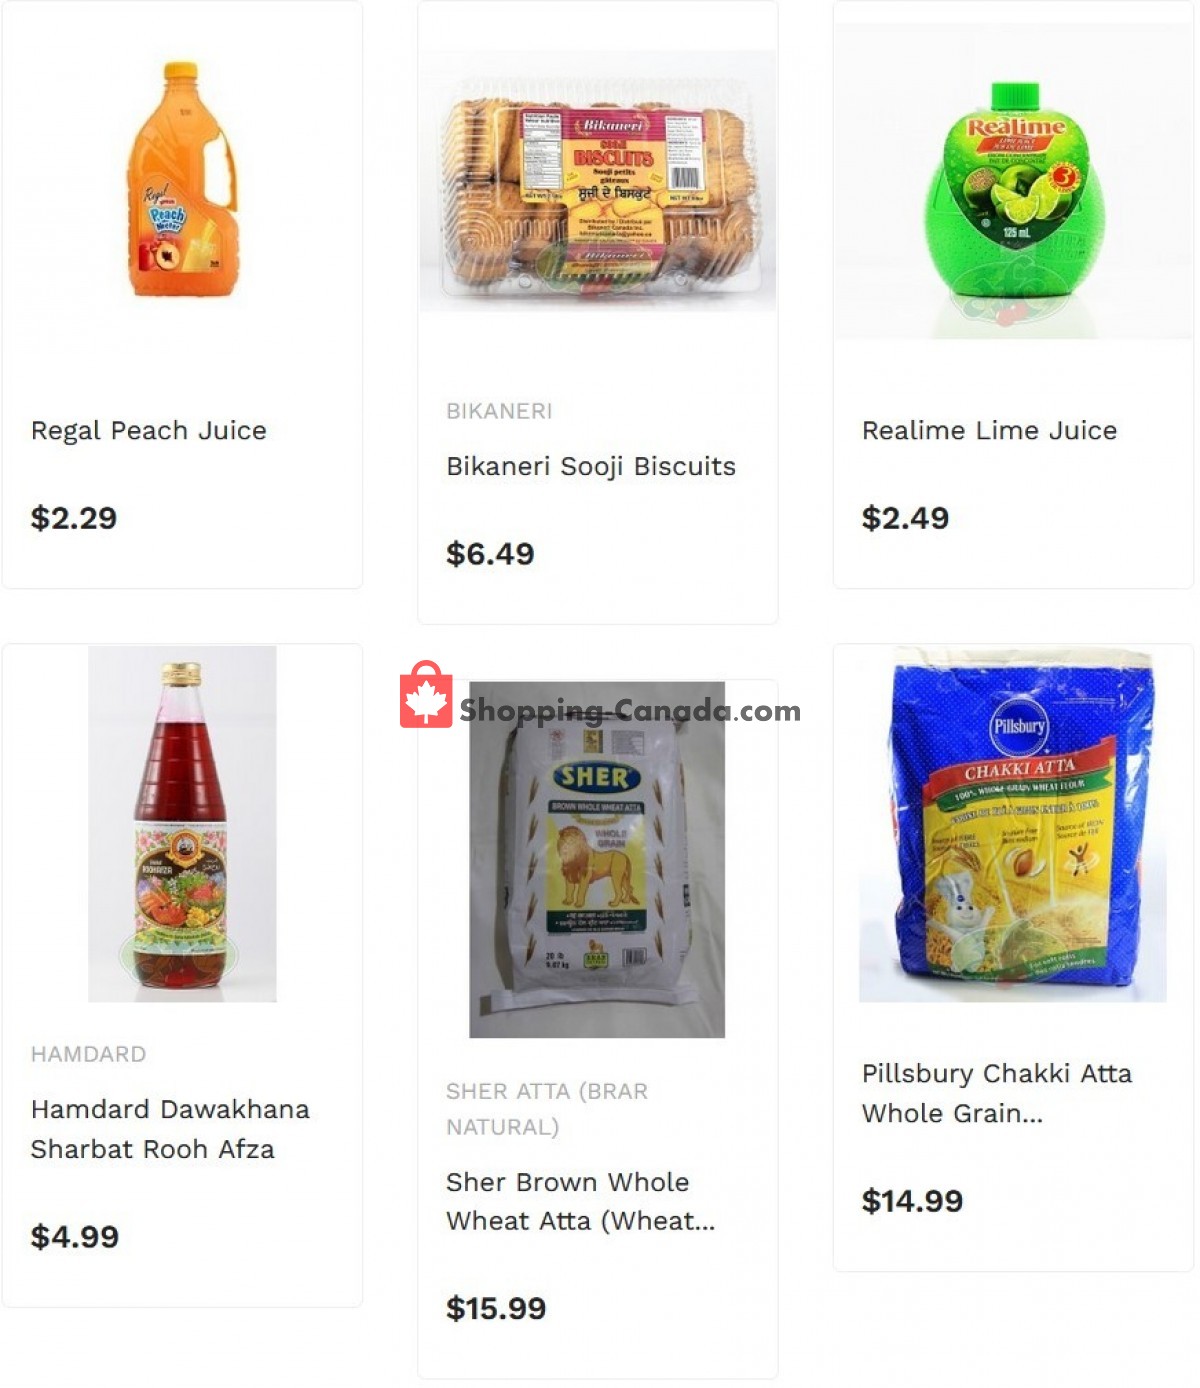Click the Bikaneri Sooji Biscuits product photo
The width and height of the screenshot is (1200, 1388).
[x=598, y=181]
